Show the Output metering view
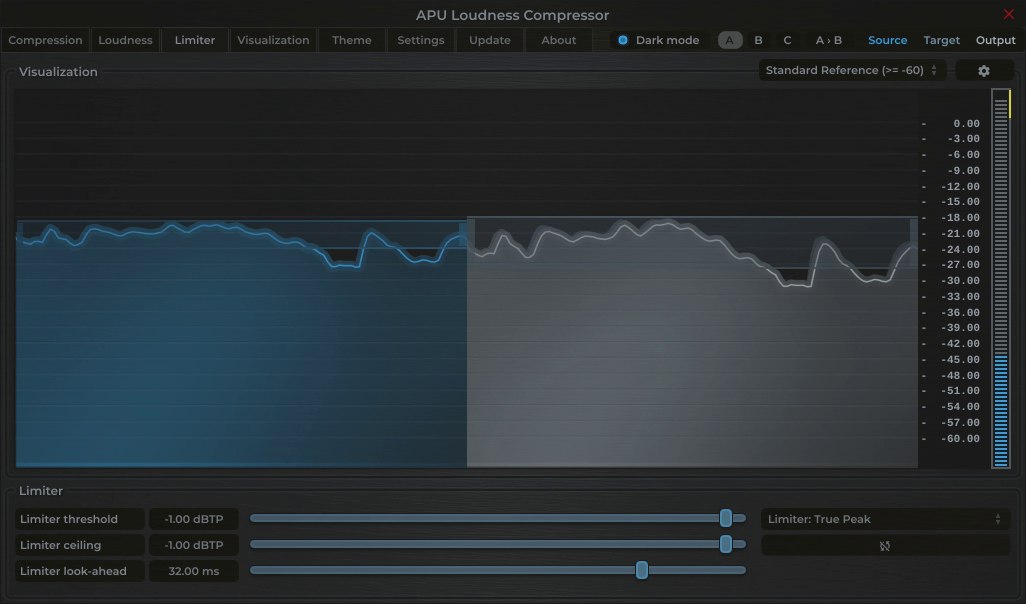The height and width of the screenshot is (604, 1026). pos(995,40)
